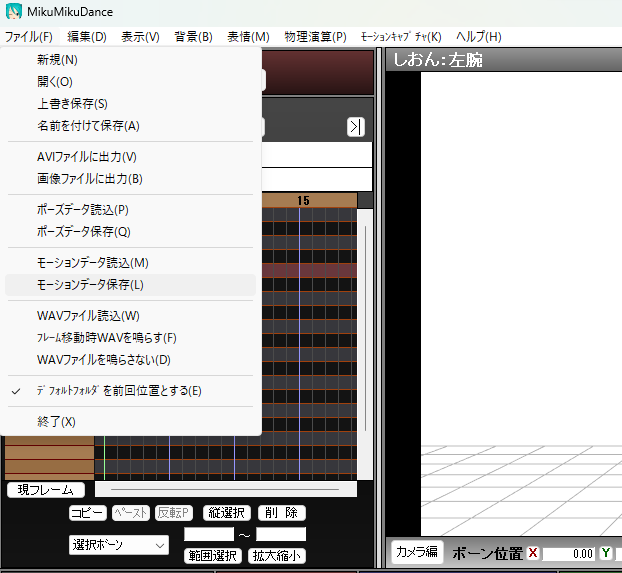Image resolution: width=622 pixels, height=573 pixels.
Task: Select ポーズデータ保存(Q)
Action: [x=131, y=232]
